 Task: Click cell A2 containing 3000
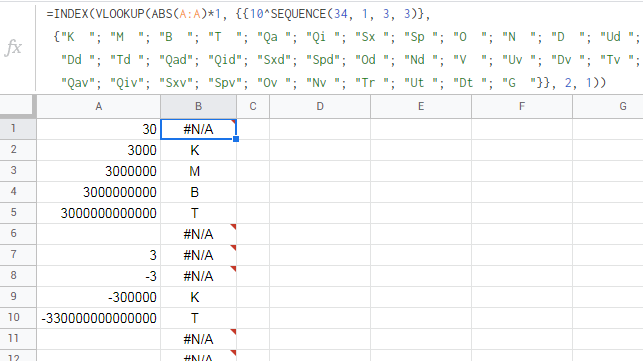pyautogui.click(x=98, y=150)
